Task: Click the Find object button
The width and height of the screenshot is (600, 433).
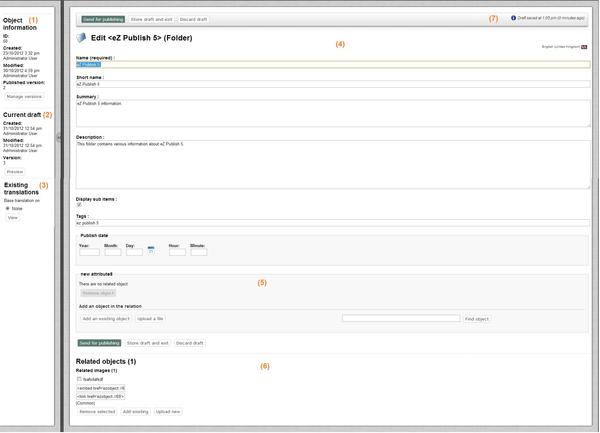Action: [x=476, y=319]
